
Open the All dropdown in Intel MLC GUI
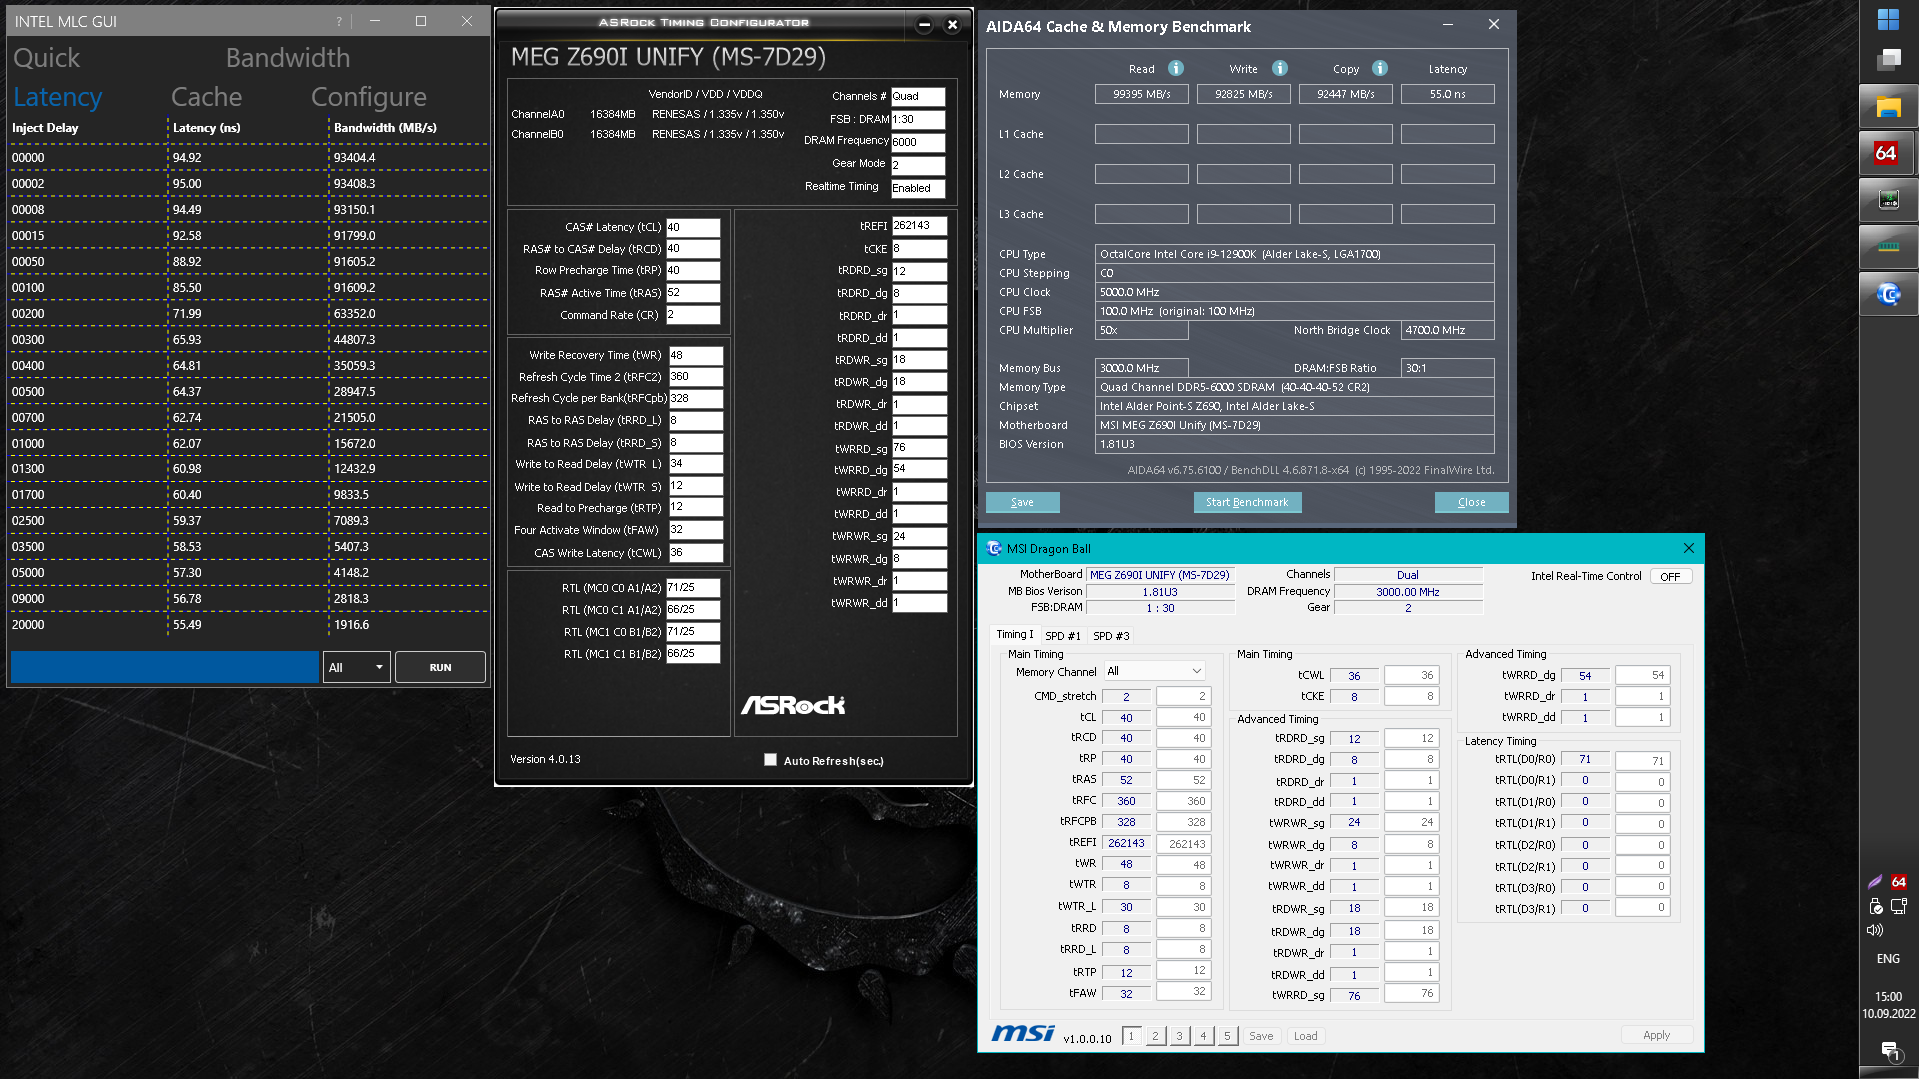pos(356,667)
